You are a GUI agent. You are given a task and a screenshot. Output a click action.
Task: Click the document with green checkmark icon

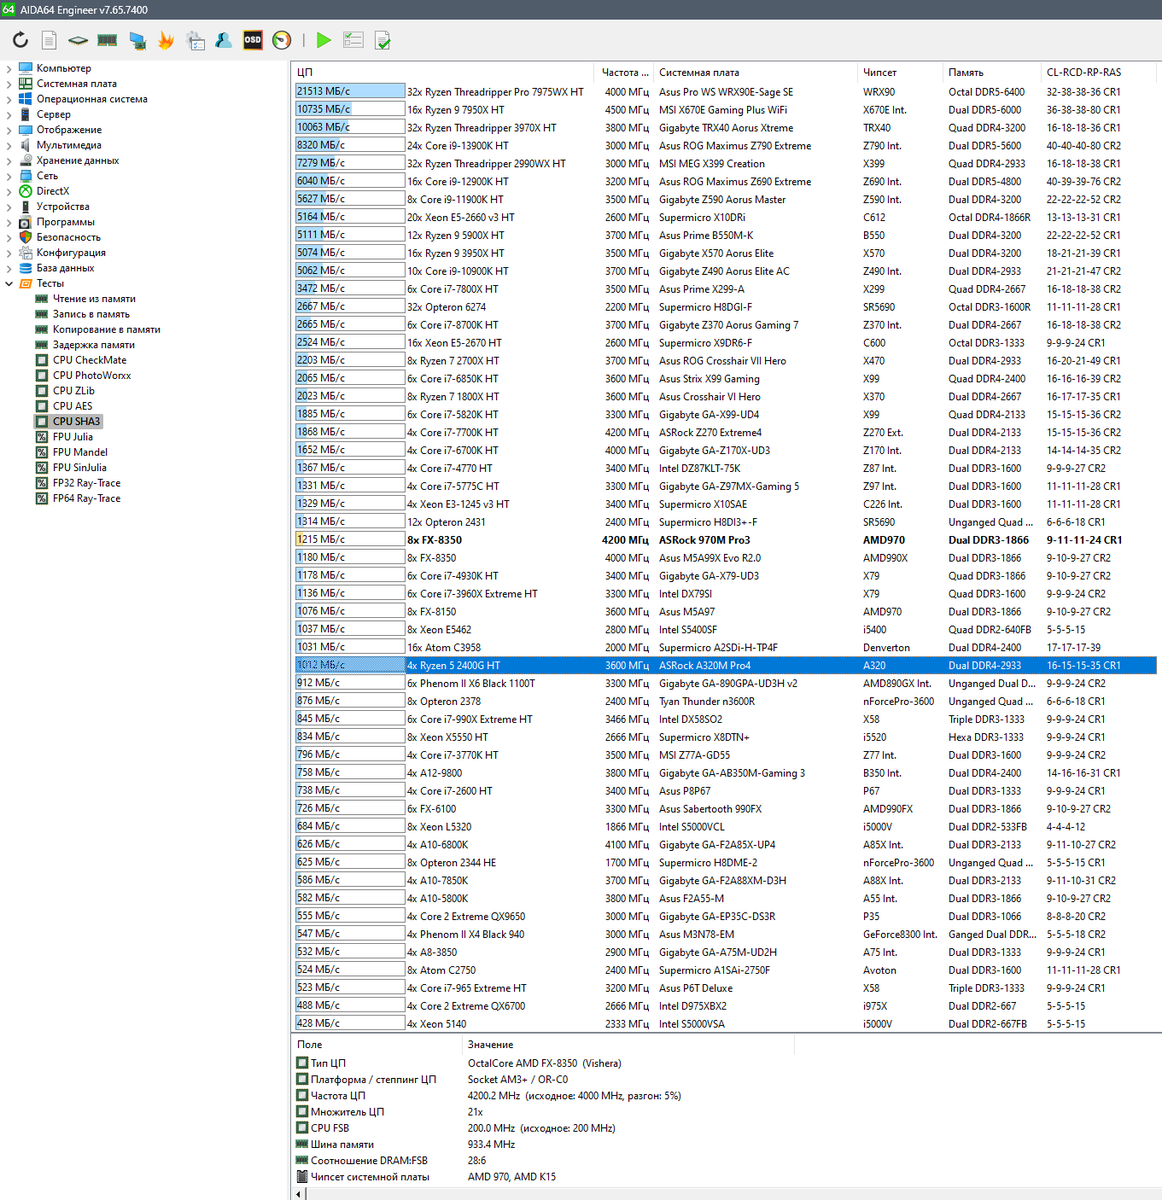coord(382,40)
